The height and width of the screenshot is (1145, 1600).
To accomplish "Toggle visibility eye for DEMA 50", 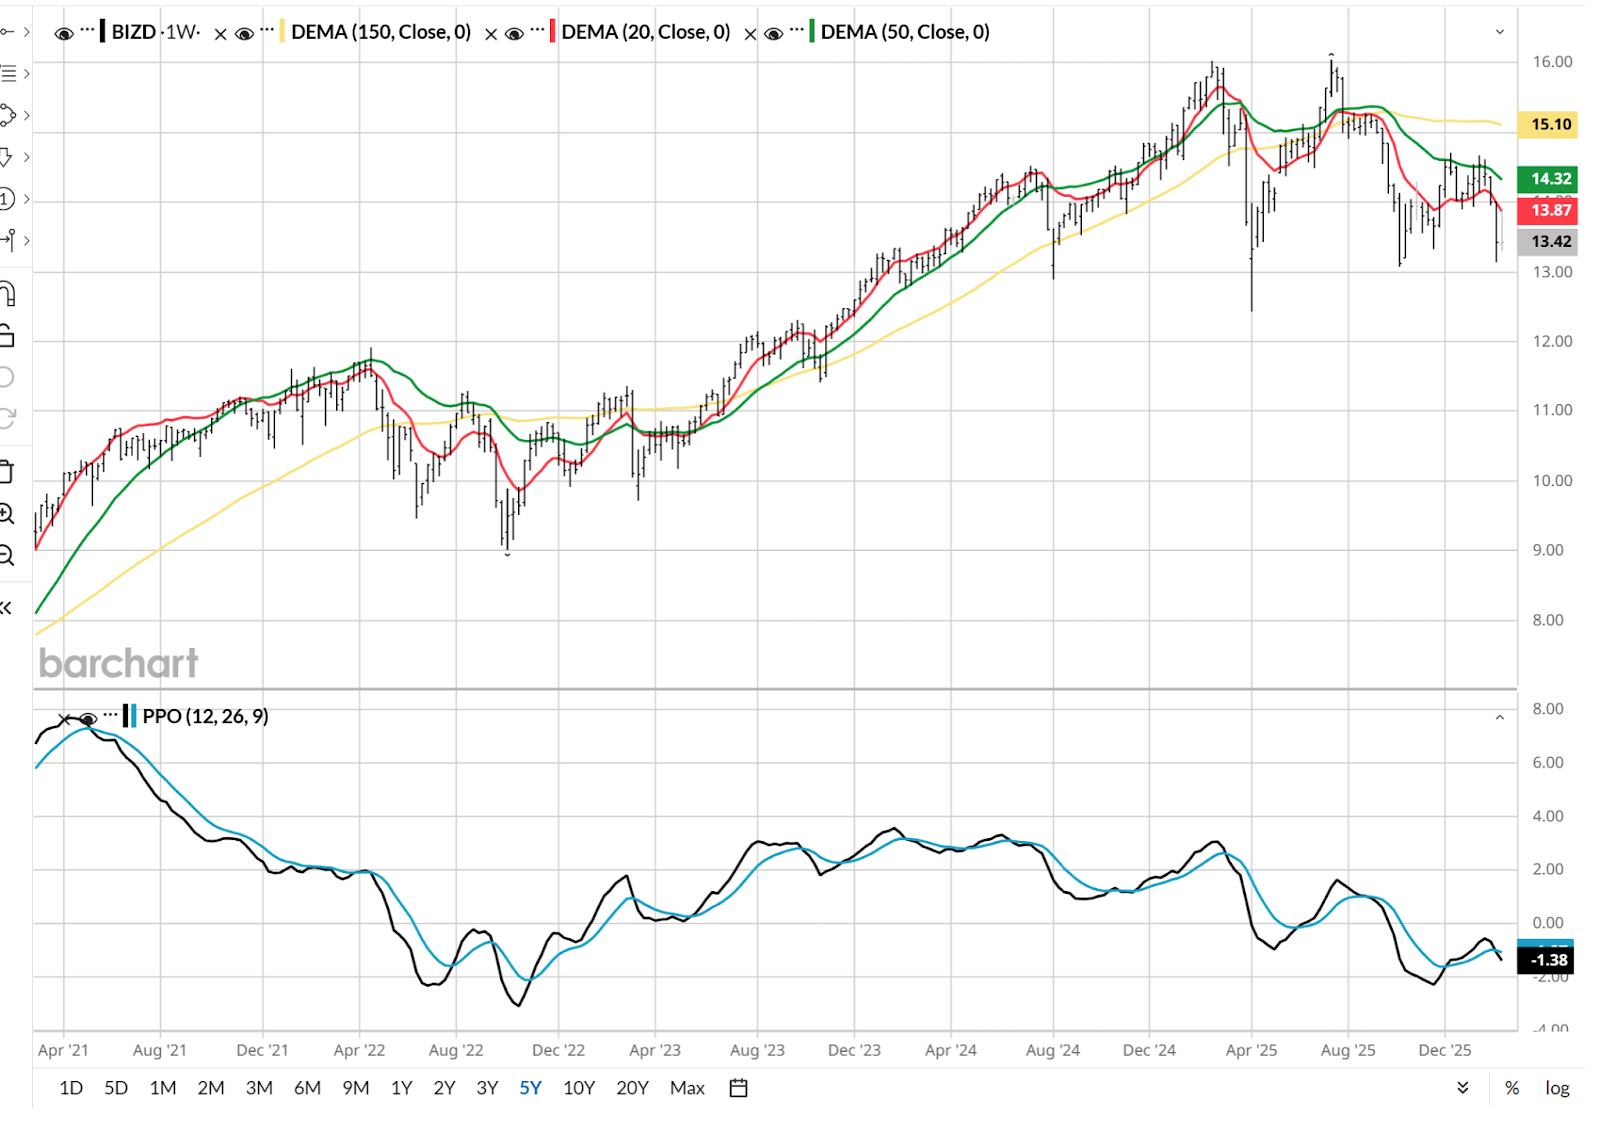I will pyautogui.click(x=773, y=34).
